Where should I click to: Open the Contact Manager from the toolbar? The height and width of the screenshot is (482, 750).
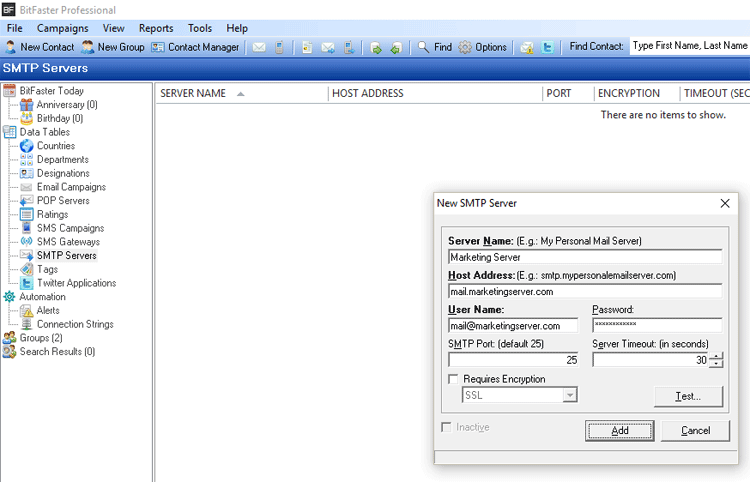point(195,47)
